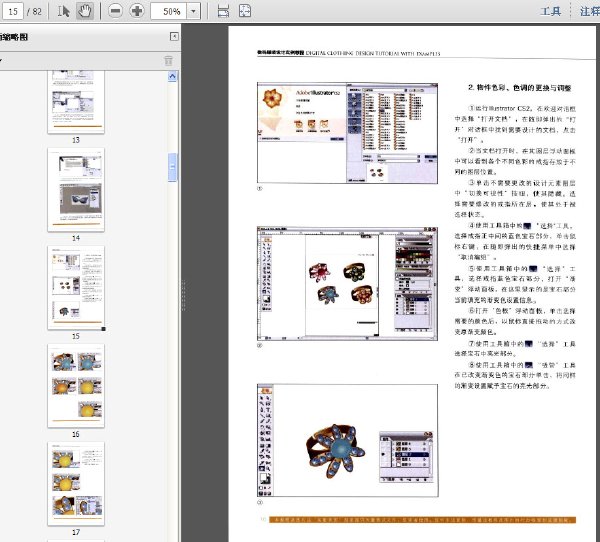Click the thumbnail scrollbar up arrow
The width and height of the screenshot is (600, 542).
(172, 76)
